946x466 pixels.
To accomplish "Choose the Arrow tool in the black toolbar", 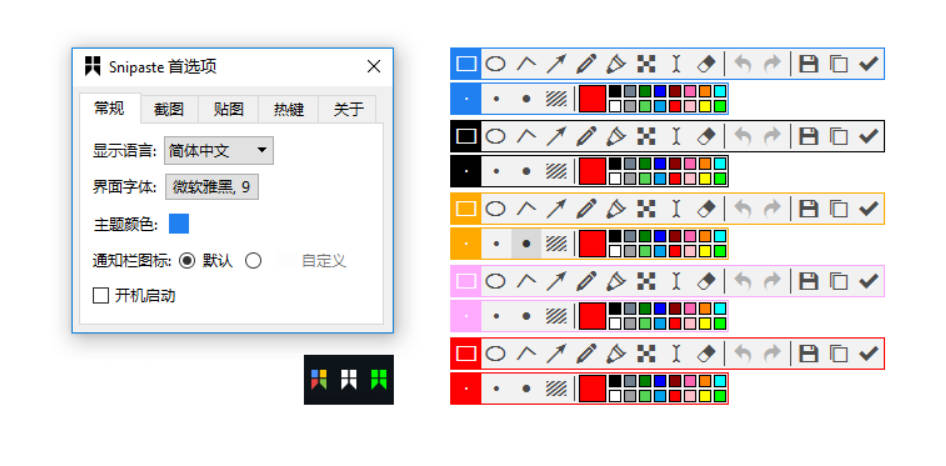I will 556,136.
